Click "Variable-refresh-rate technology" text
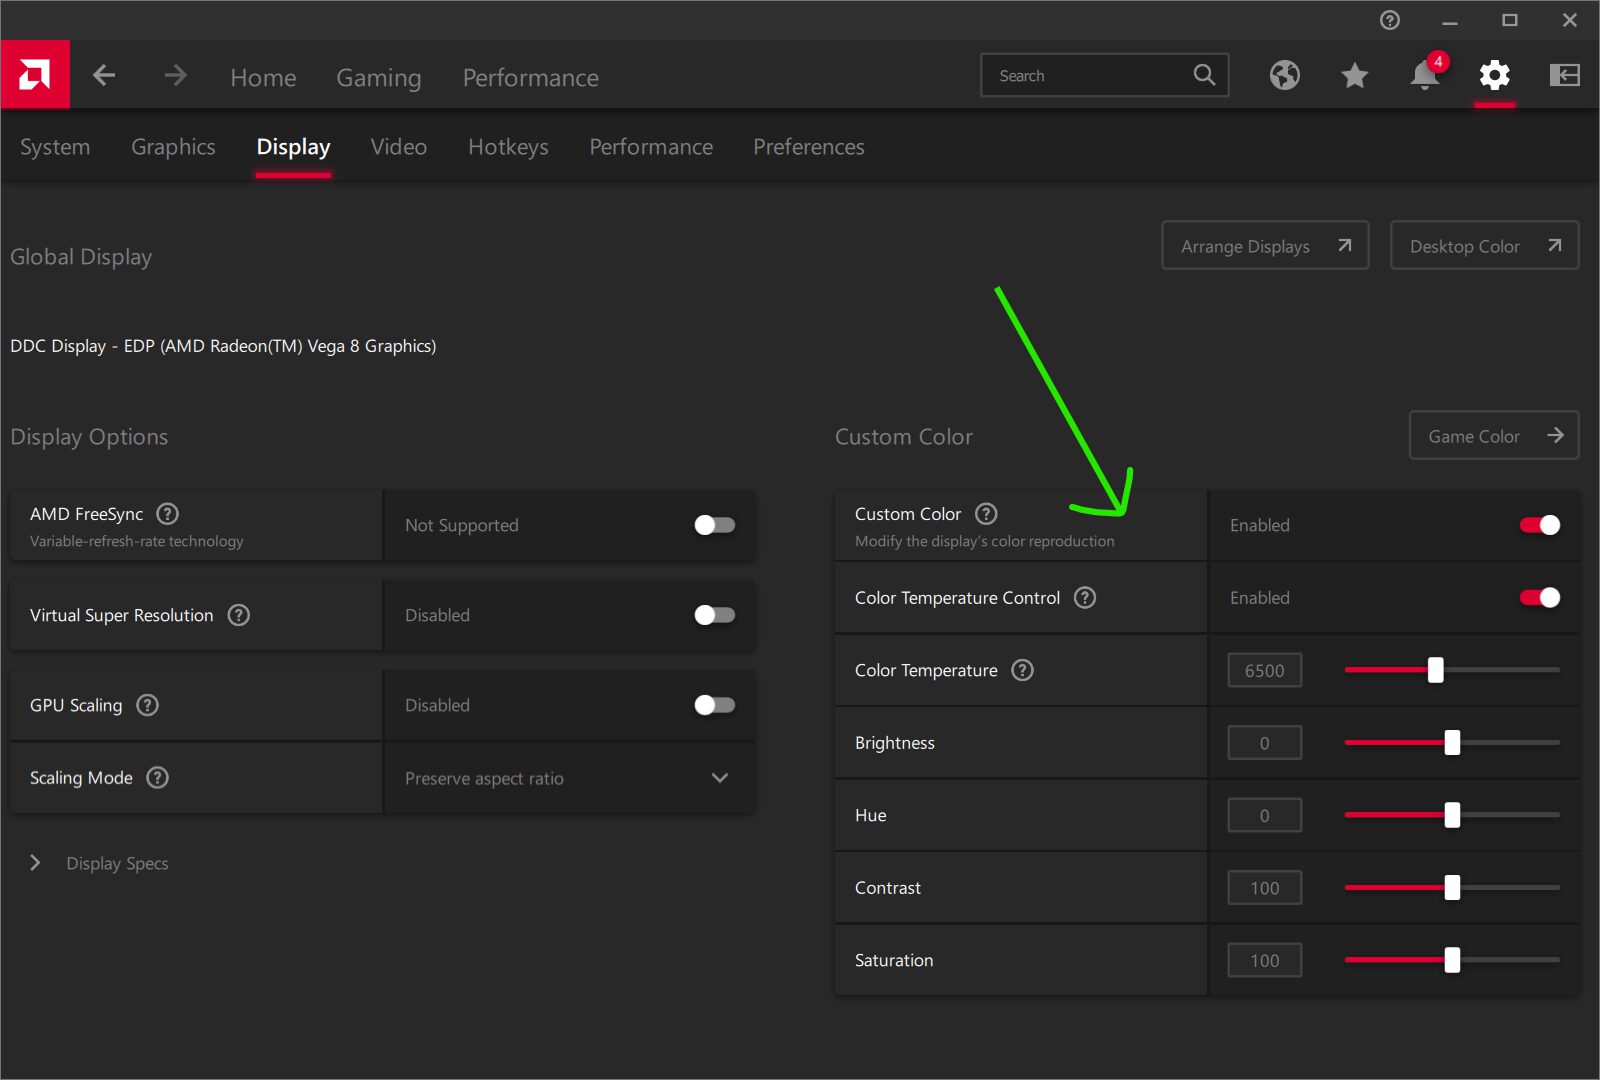The width and height of the screenshot is (1600, 1080). tap(137, 541)
